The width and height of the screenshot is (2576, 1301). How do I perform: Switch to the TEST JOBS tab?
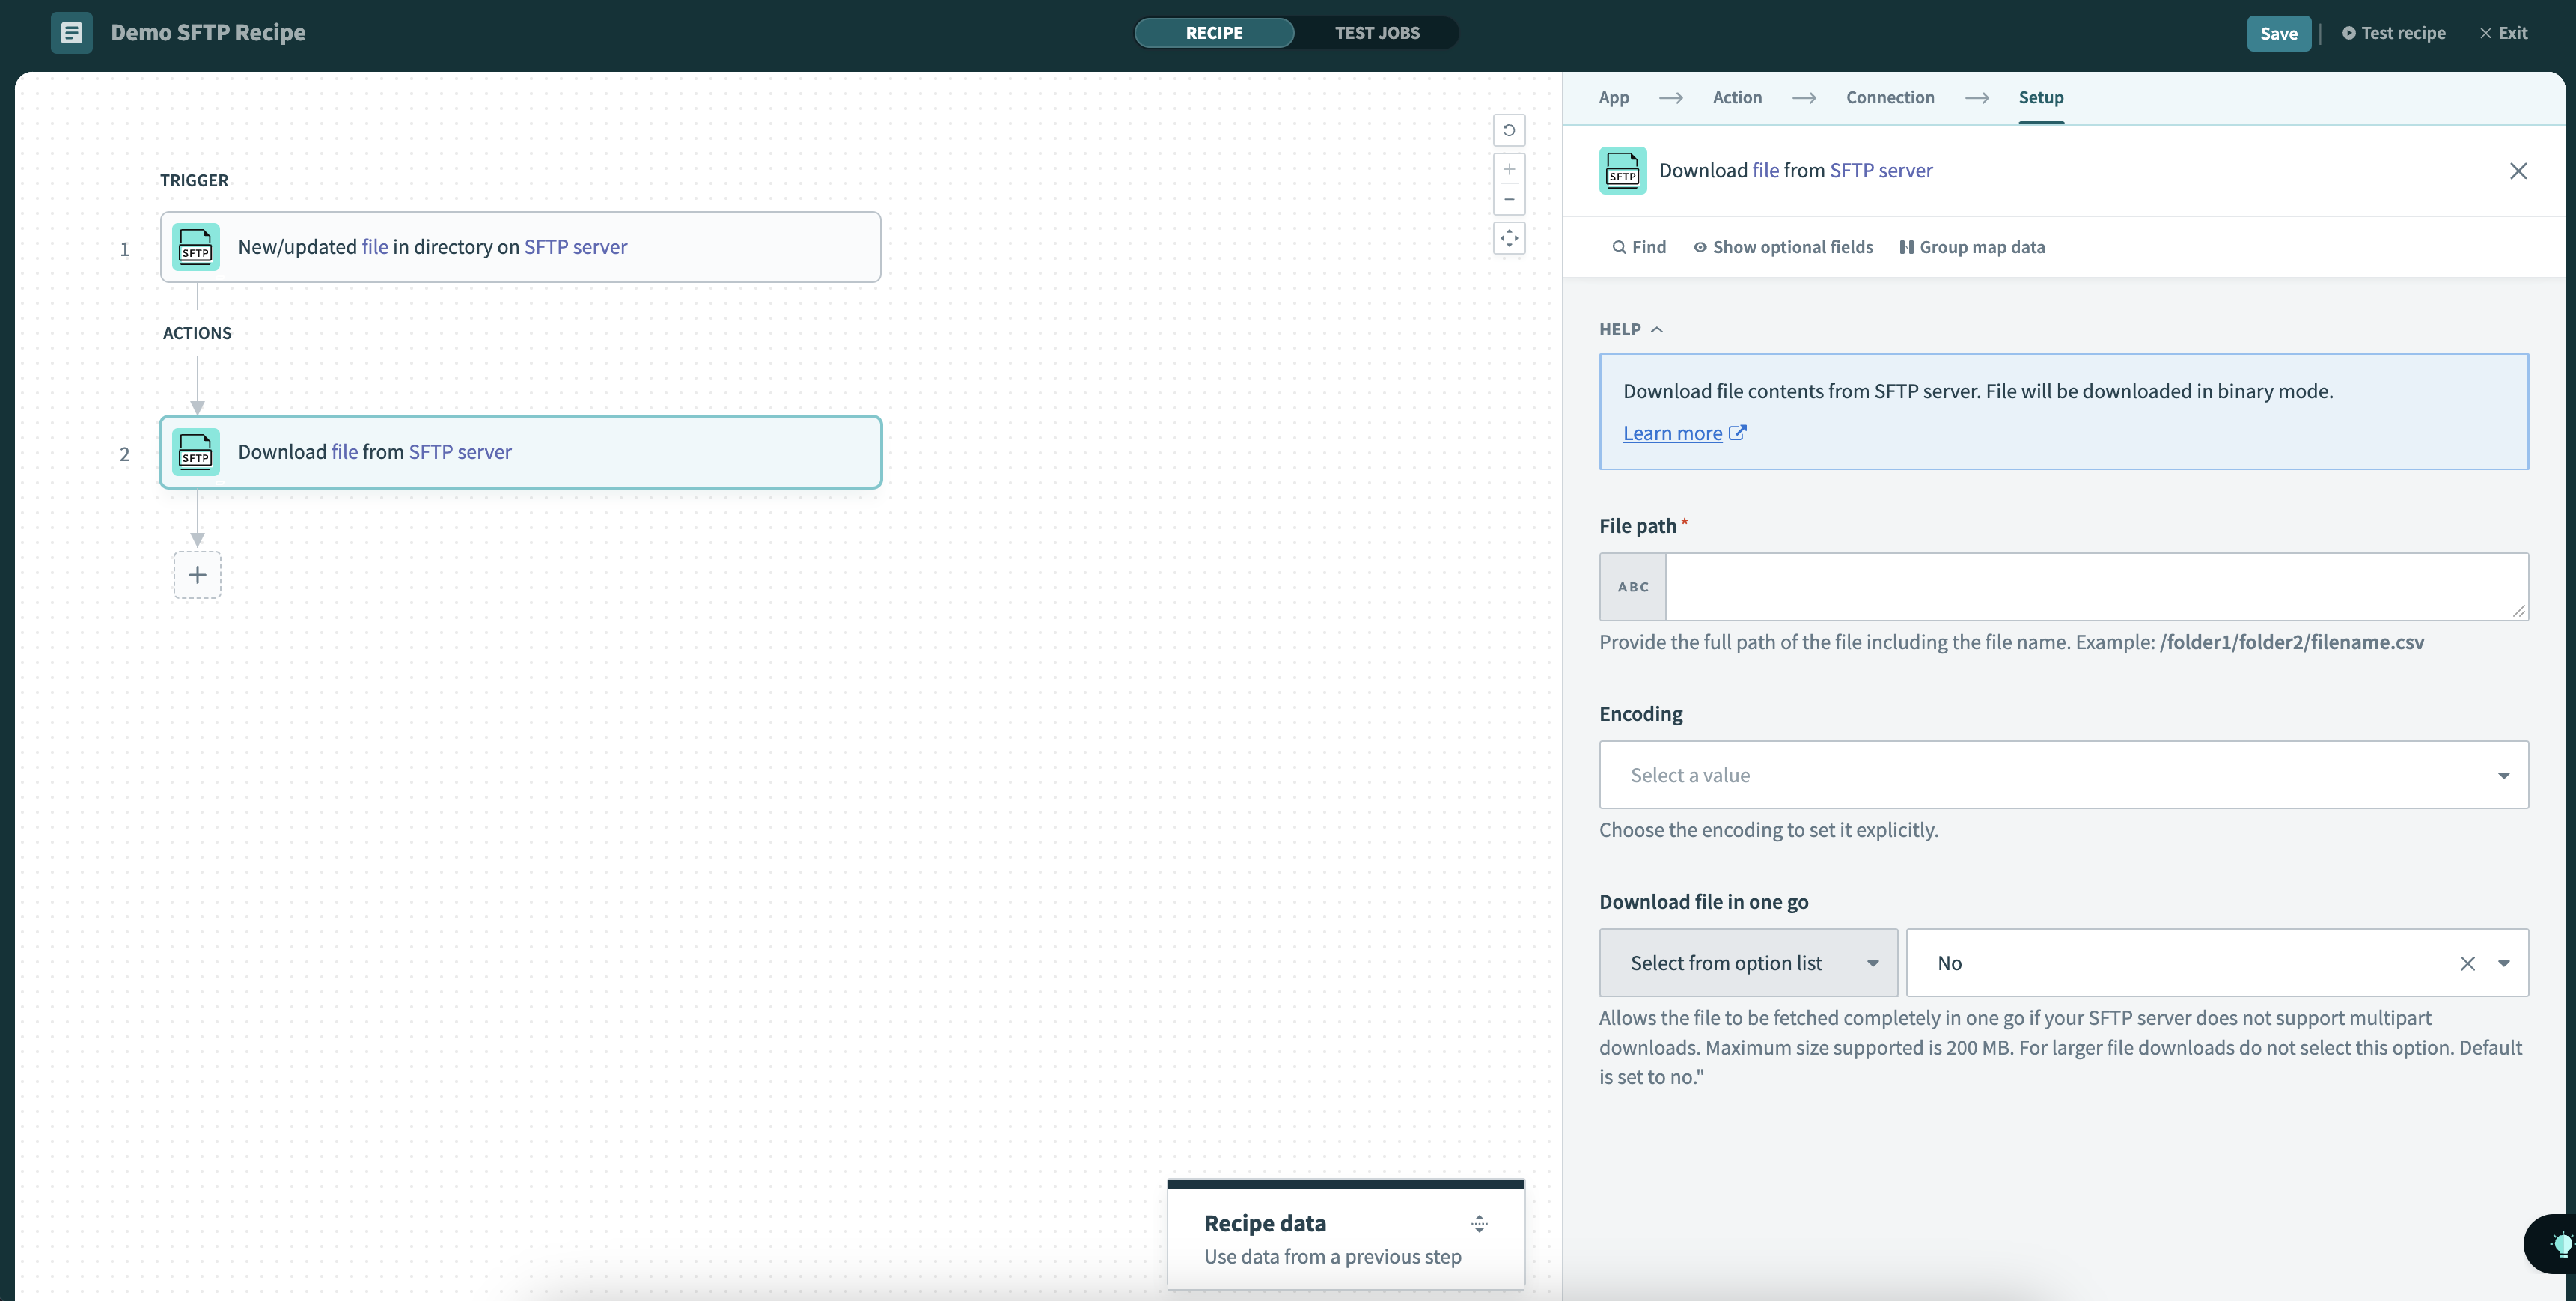tap(1378, 32)
